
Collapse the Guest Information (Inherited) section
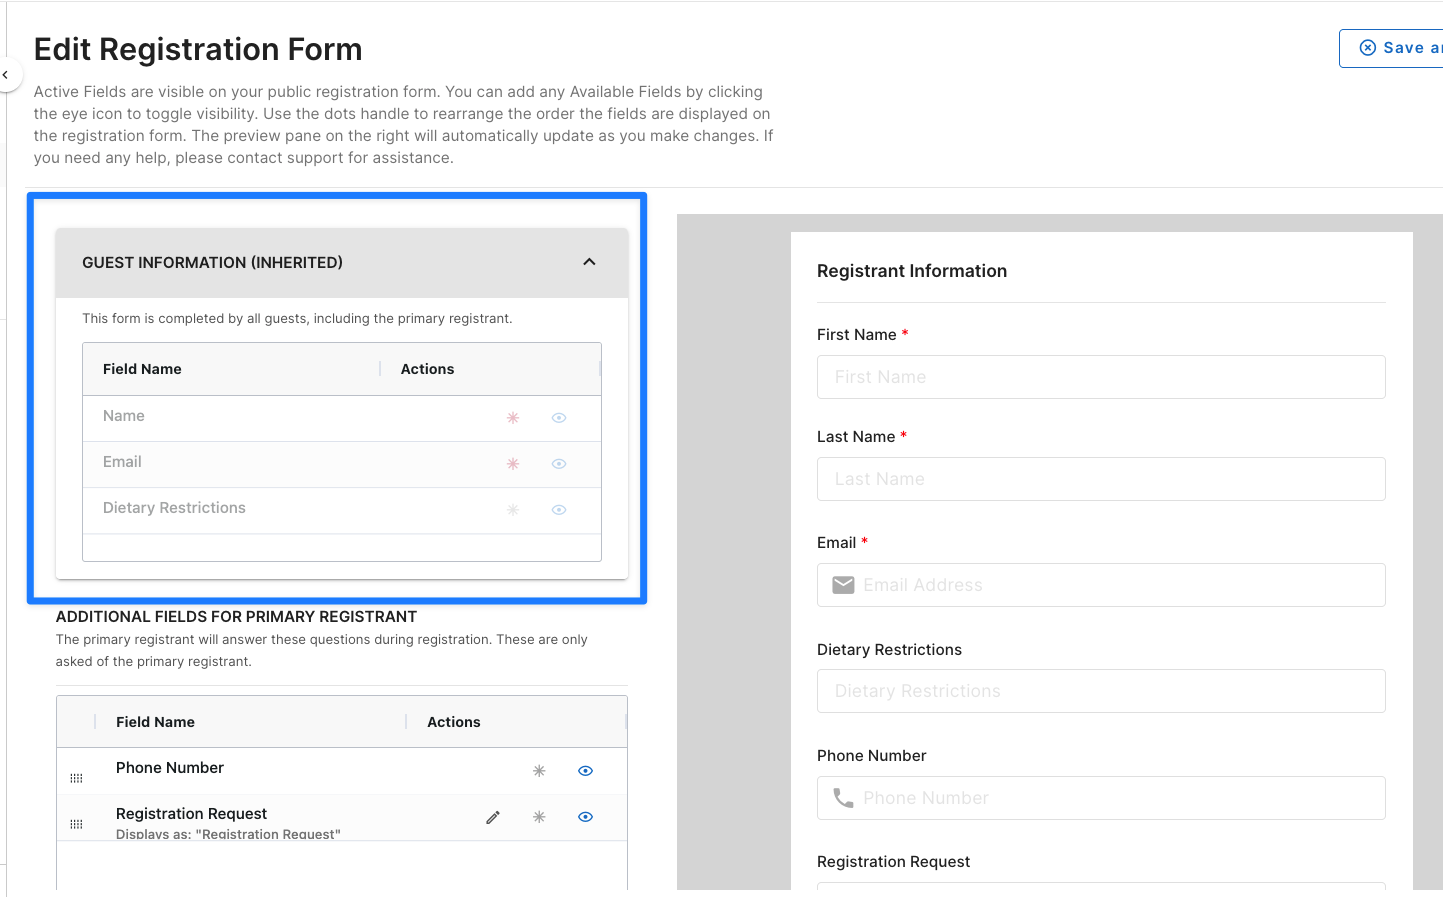tap(589, 262)
